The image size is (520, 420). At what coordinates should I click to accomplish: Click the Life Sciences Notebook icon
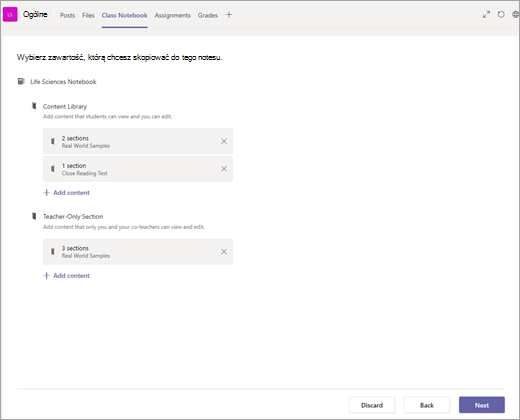21,81
